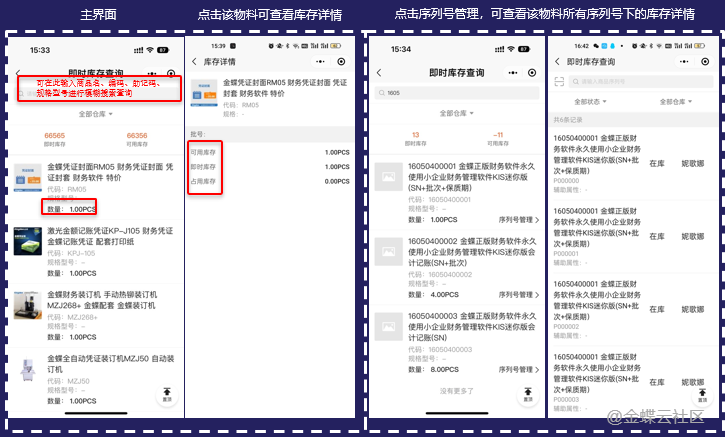The image size is (725, 437).
Task: Tap 代码: KPJ-105 text
Action: tap(71, 253)
